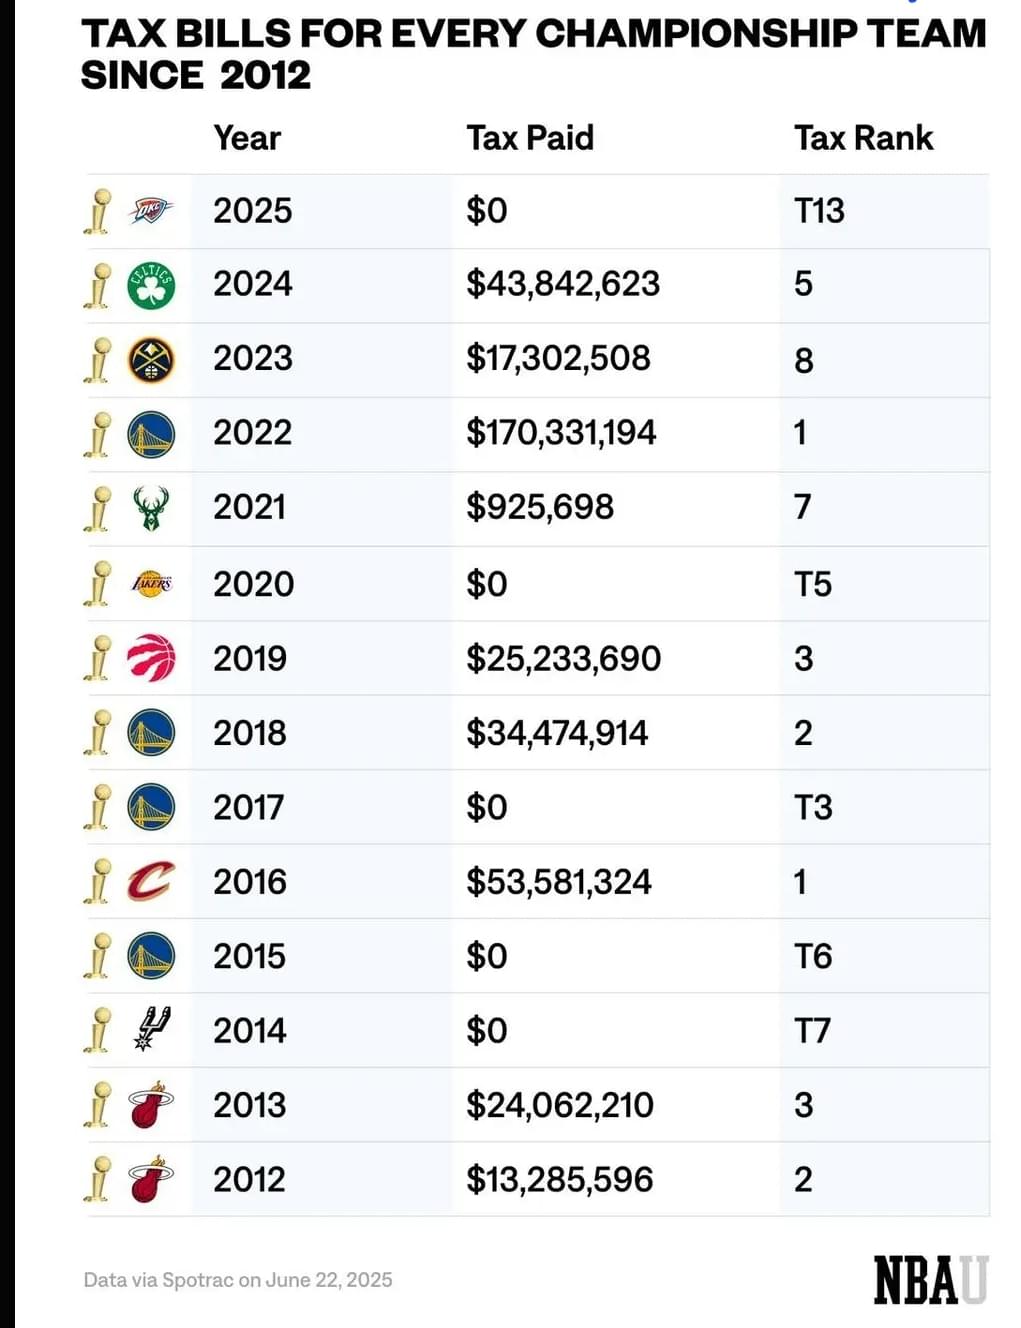Click the Denver Nuggets logo
This screenshot has width=1021, height=1328.
click(151, 360)
